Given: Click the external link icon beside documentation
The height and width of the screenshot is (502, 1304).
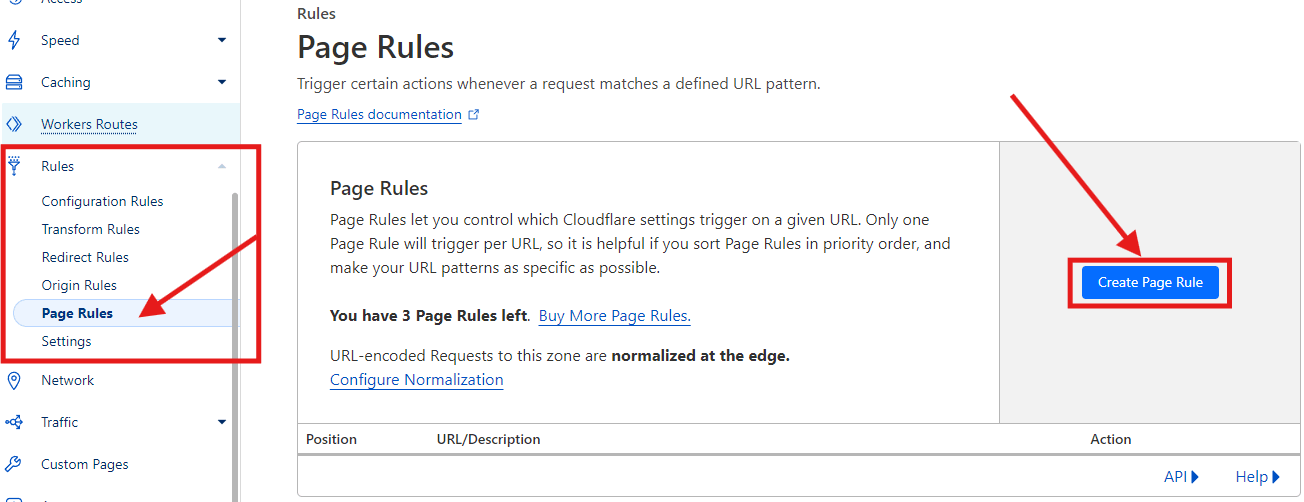Looking at the screenshot, I should click(x=474, y=114).
